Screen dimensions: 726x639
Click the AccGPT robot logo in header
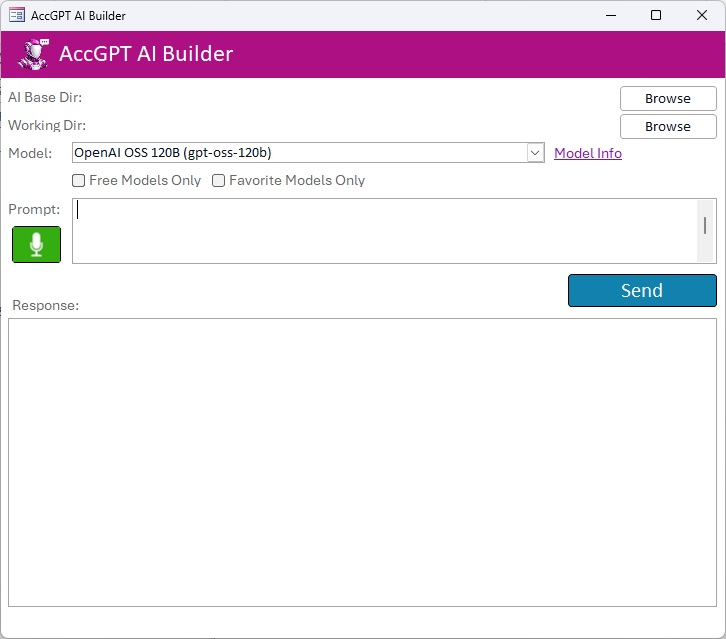pos(33,54)
